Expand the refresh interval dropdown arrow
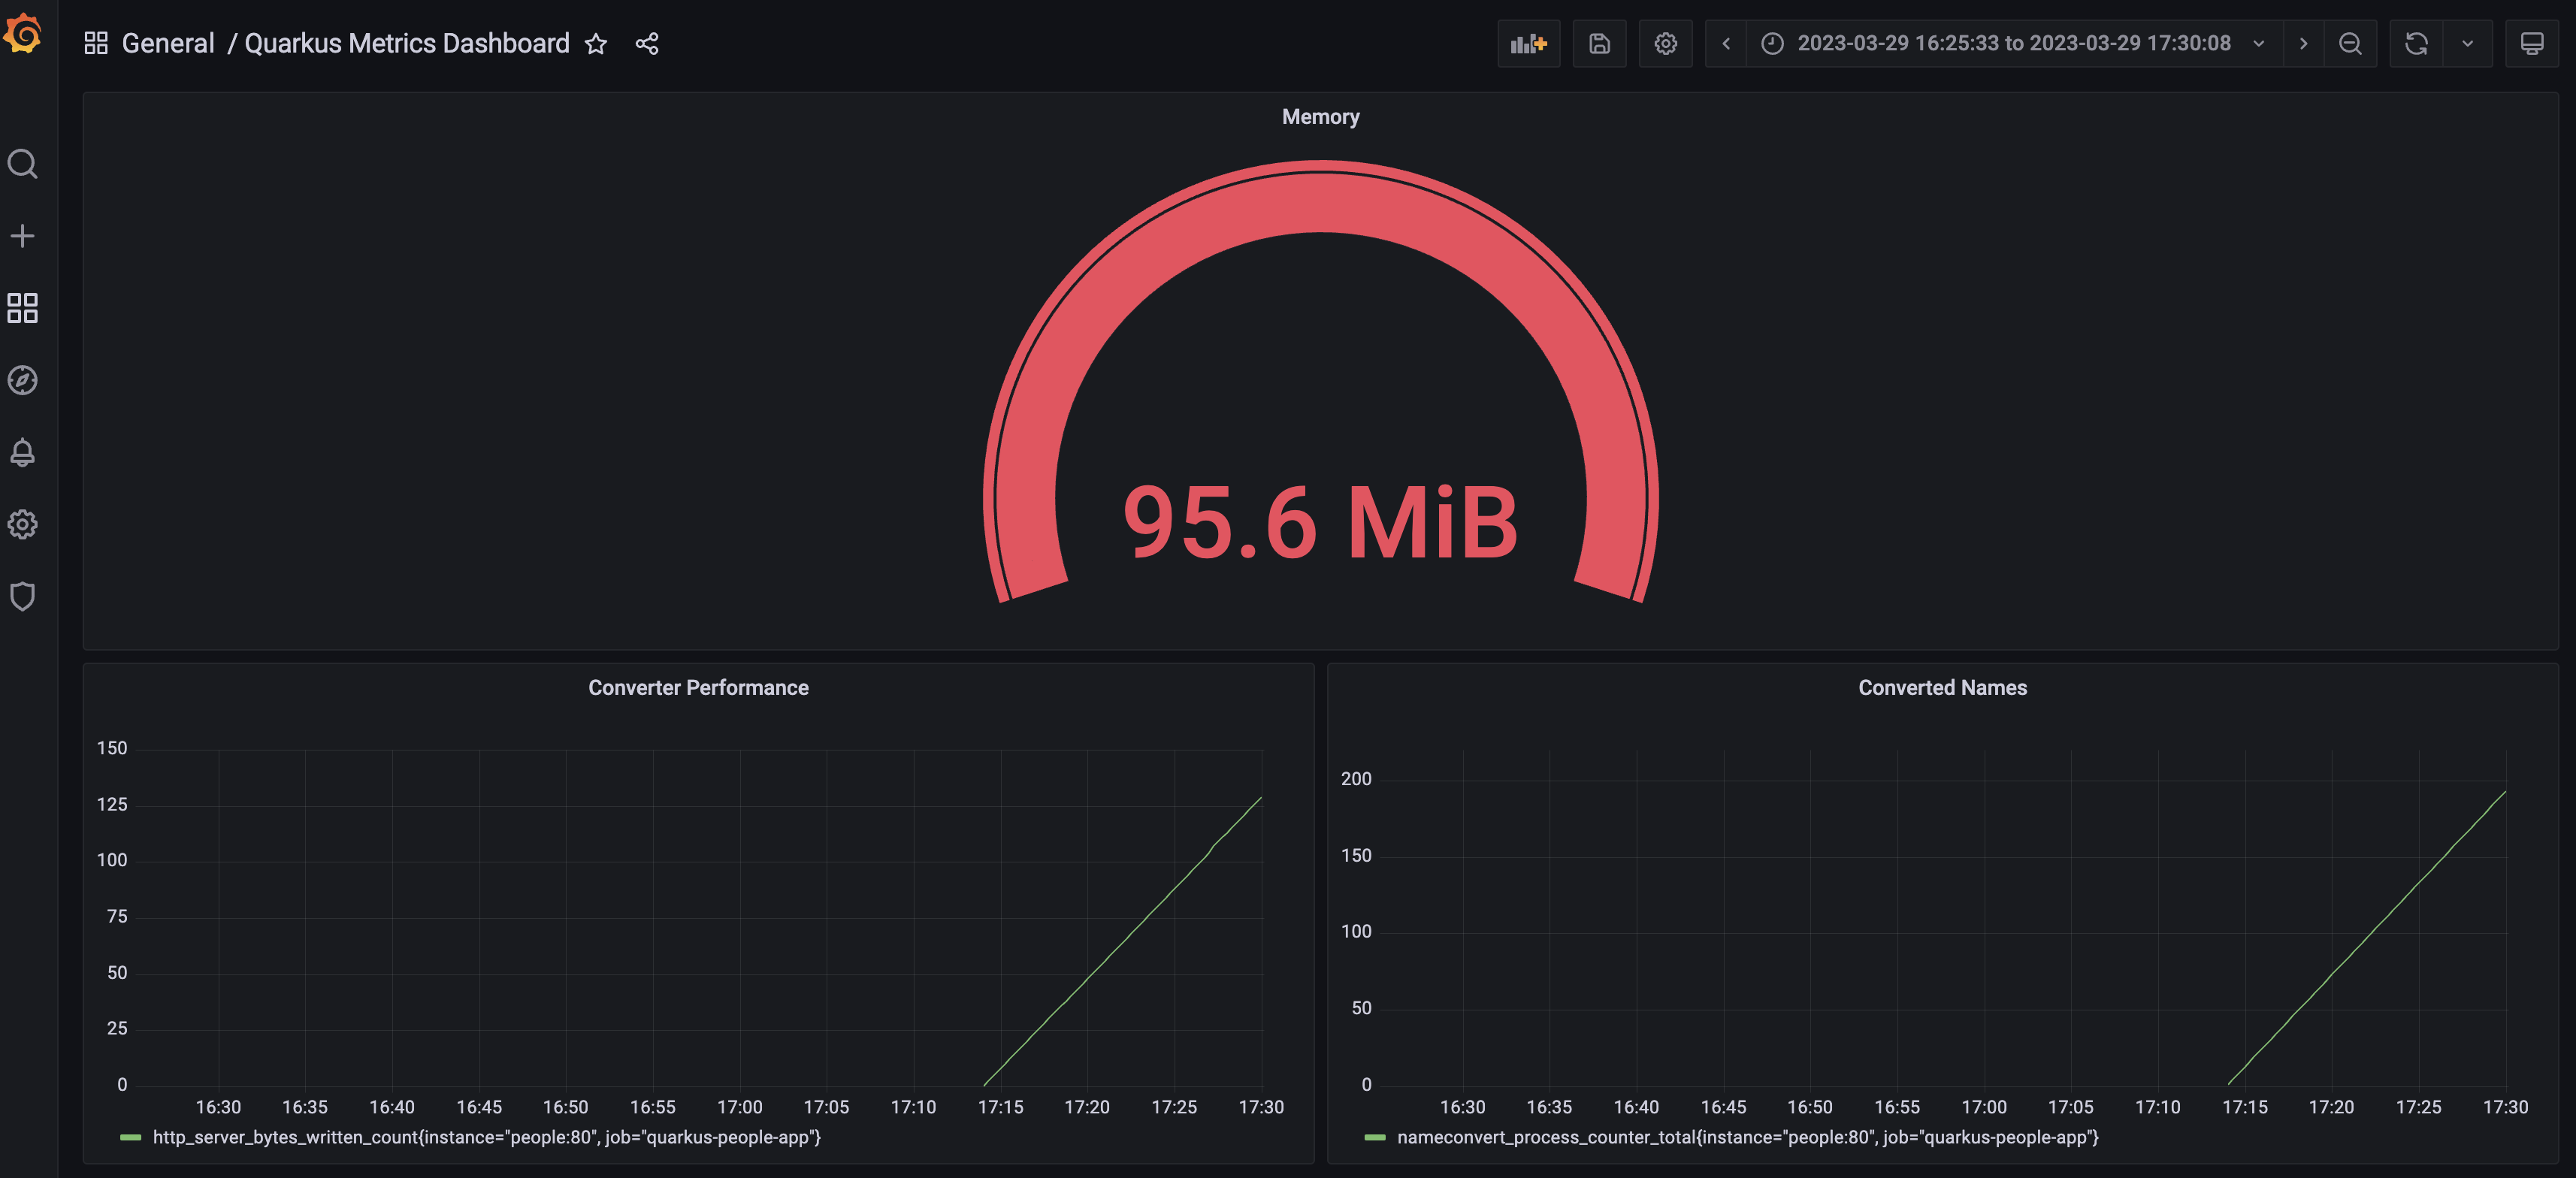This screenshot has width=2576, height=1178. click(x=2467, y=44)
